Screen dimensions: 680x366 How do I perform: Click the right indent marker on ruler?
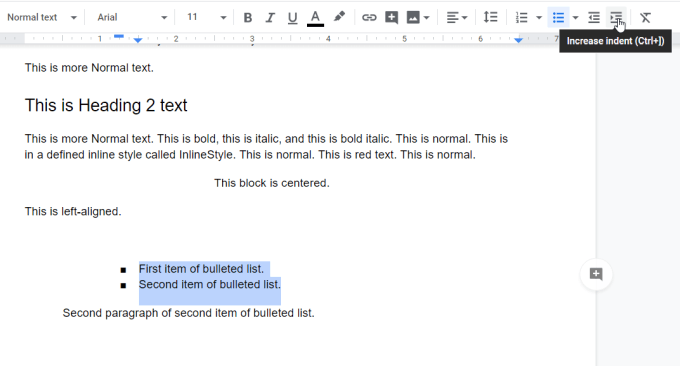click(518, 40)
